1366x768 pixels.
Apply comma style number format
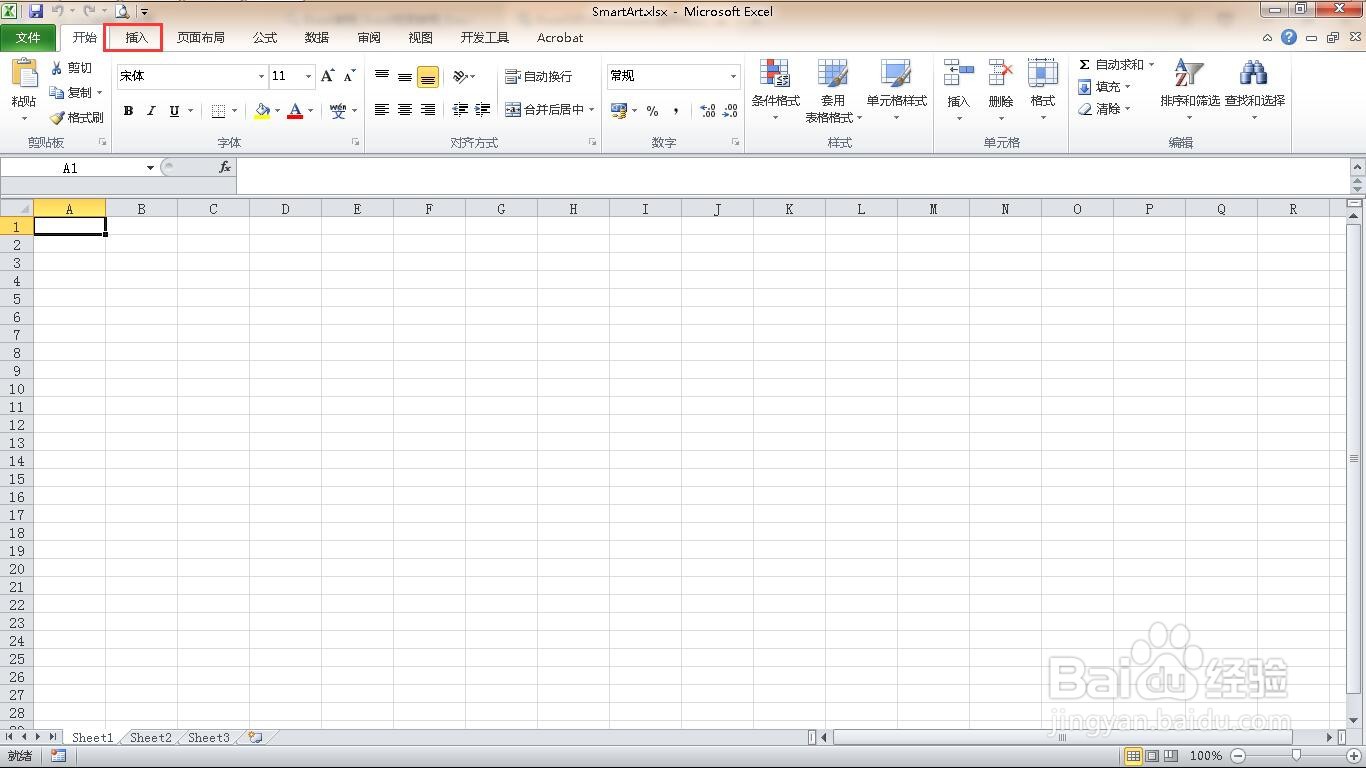click(675, 111)
